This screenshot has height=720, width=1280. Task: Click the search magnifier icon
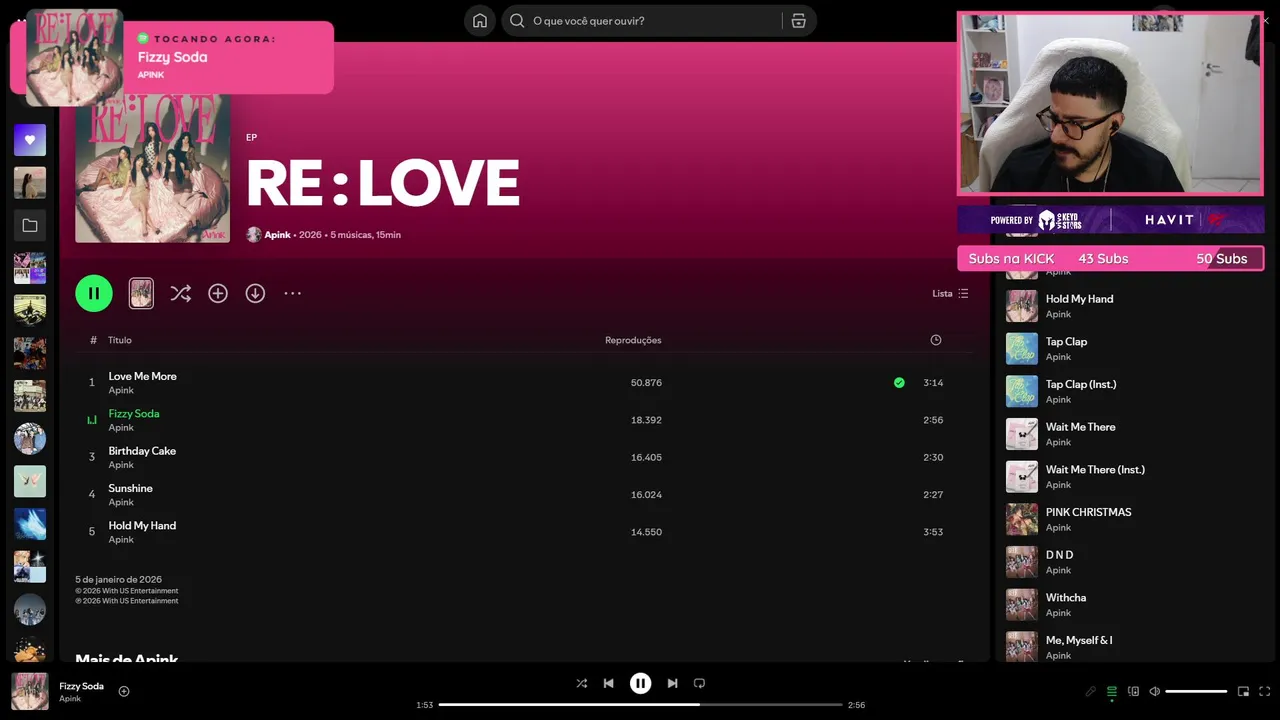pyautogui.click(x=517, y=20)
